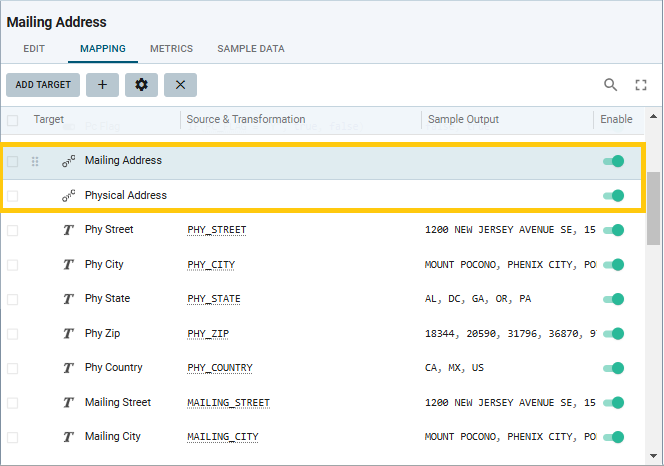Click the plus add icon button
Screen dimensions: 664x466
102,85
